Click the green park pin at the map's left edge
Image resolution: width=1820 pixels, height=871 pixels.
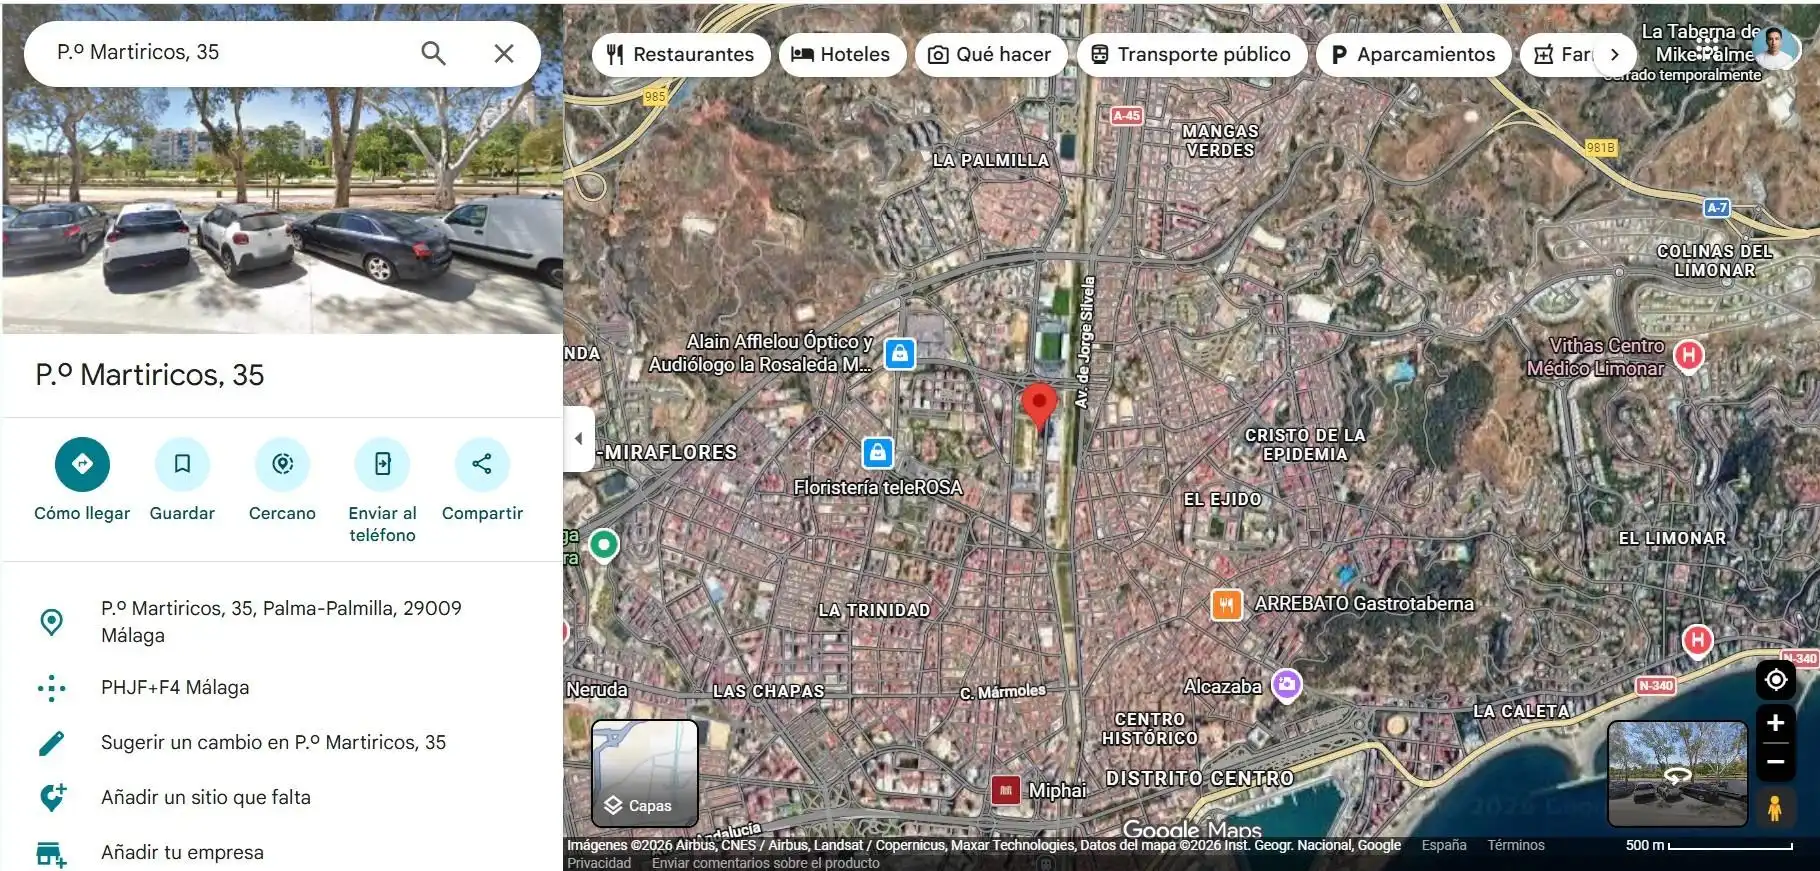tap(604, 545)
